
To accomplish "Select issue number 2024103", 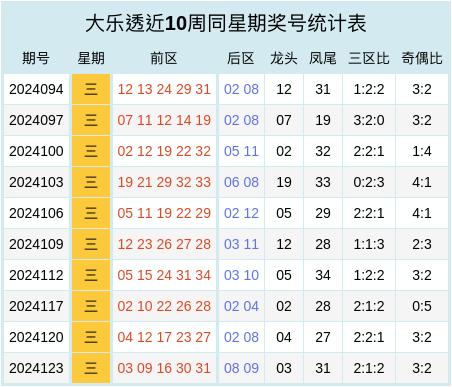I will click(x=36, y=182).
